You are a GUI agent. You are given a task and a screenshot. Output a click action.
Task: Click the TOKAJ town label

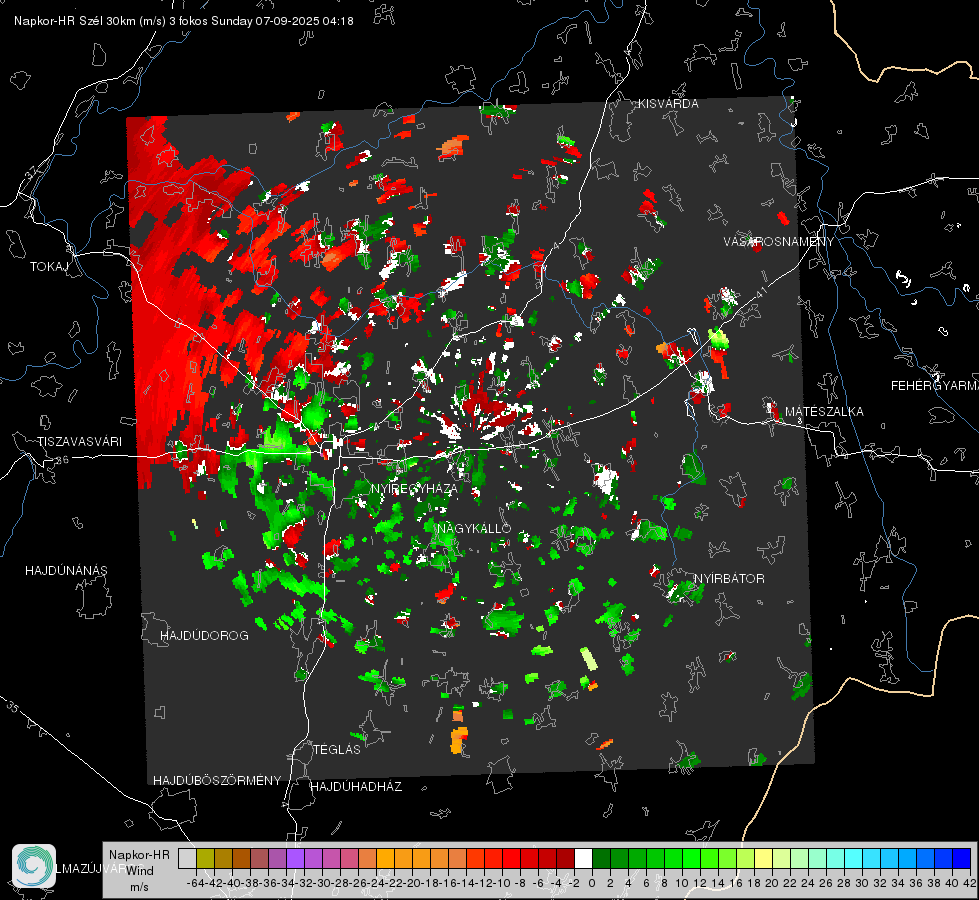pos(49,267)
